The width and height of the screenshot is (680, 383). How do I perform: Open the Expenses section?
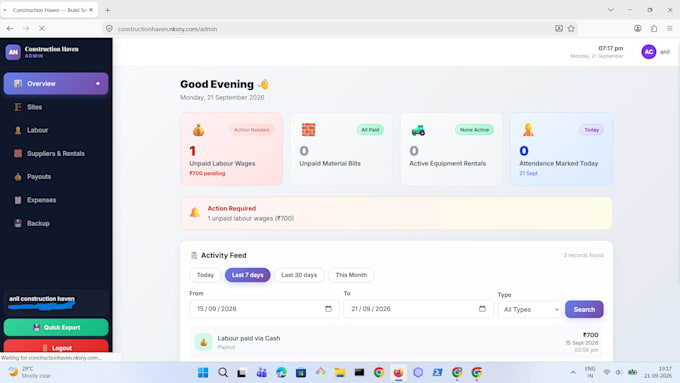pyautogui.click(x=56, y=200)
